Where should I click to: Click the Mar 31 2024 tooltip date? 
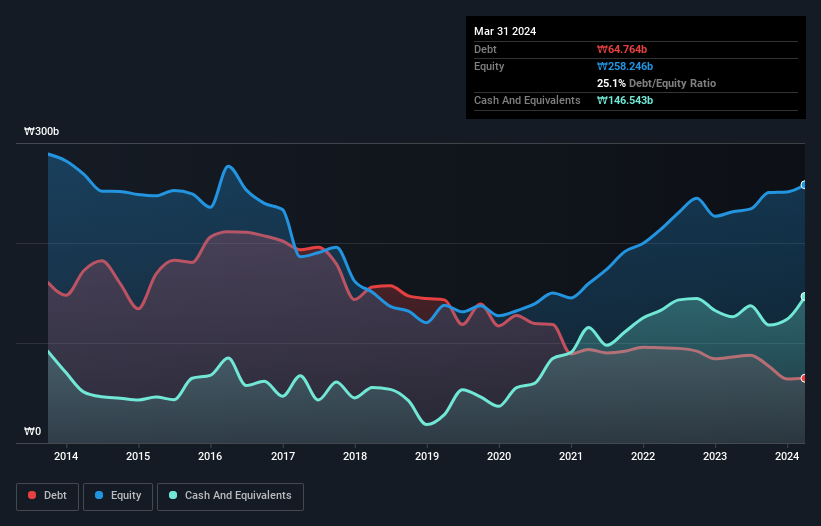[x=505, y=31]
